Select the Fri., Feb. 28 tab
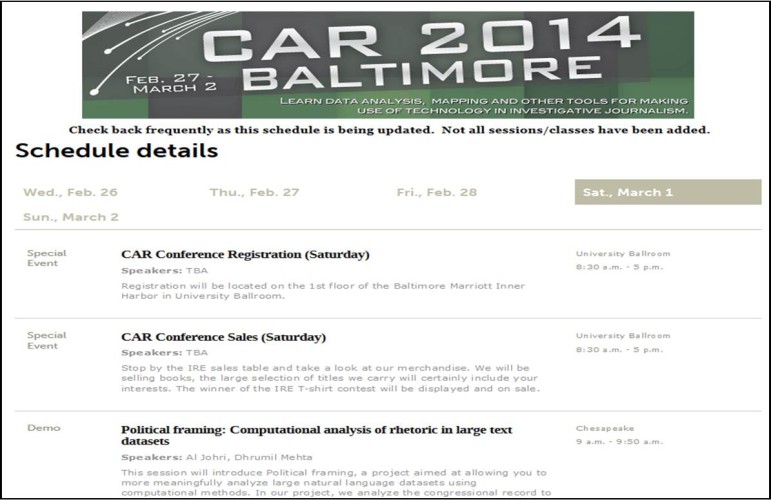The image size is (771, 500). click(x=437, y=192)
